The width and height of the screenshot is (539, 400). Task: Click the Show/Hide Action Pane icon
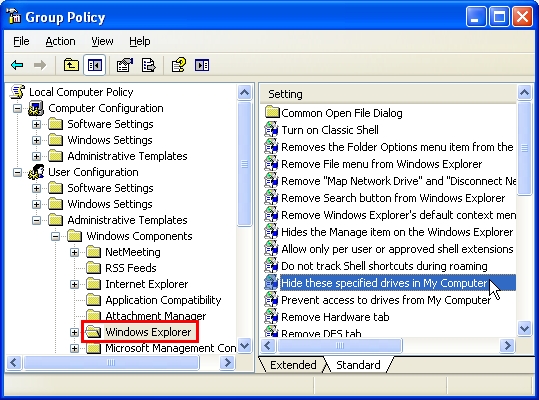tap(202, 65)
